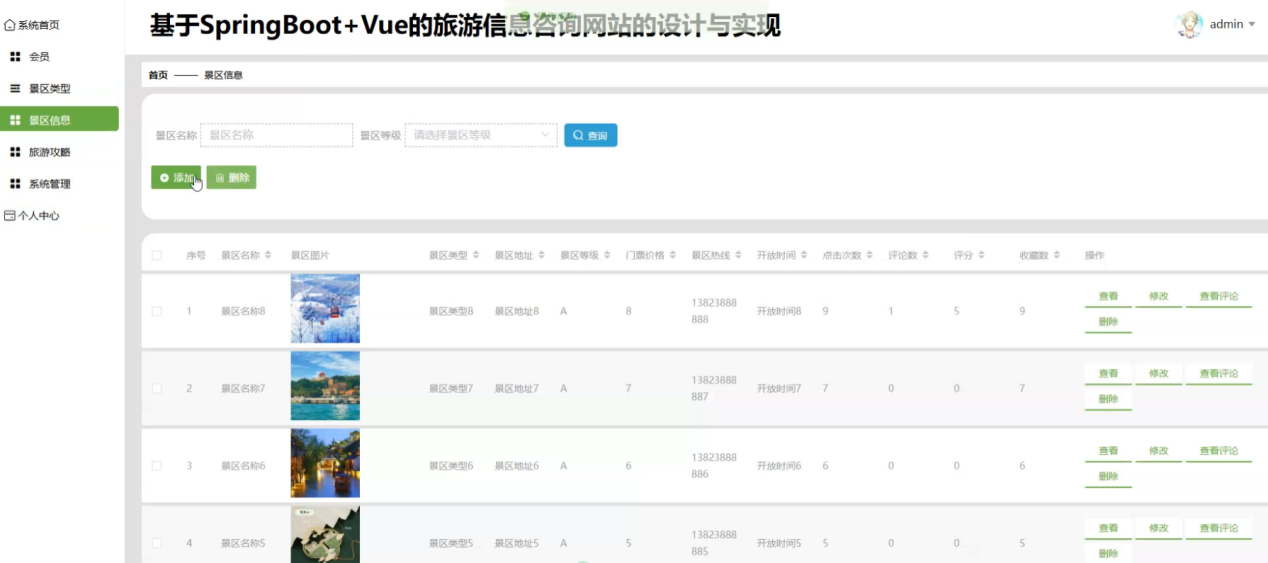
Task: Click 查看 for 景区名称8 row
Action: click(x=1108, y=297)
